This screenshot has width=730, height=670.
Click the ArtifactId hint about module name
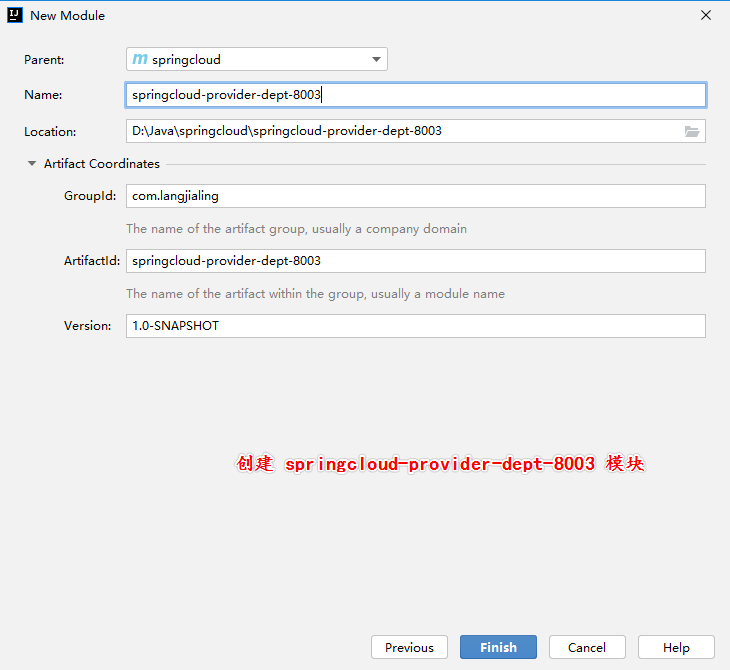(315, 294)
